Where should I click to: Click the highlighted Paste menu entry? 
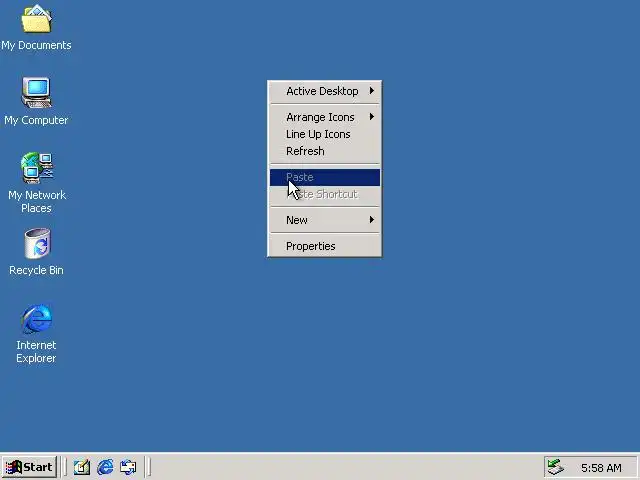pos(325,177)
